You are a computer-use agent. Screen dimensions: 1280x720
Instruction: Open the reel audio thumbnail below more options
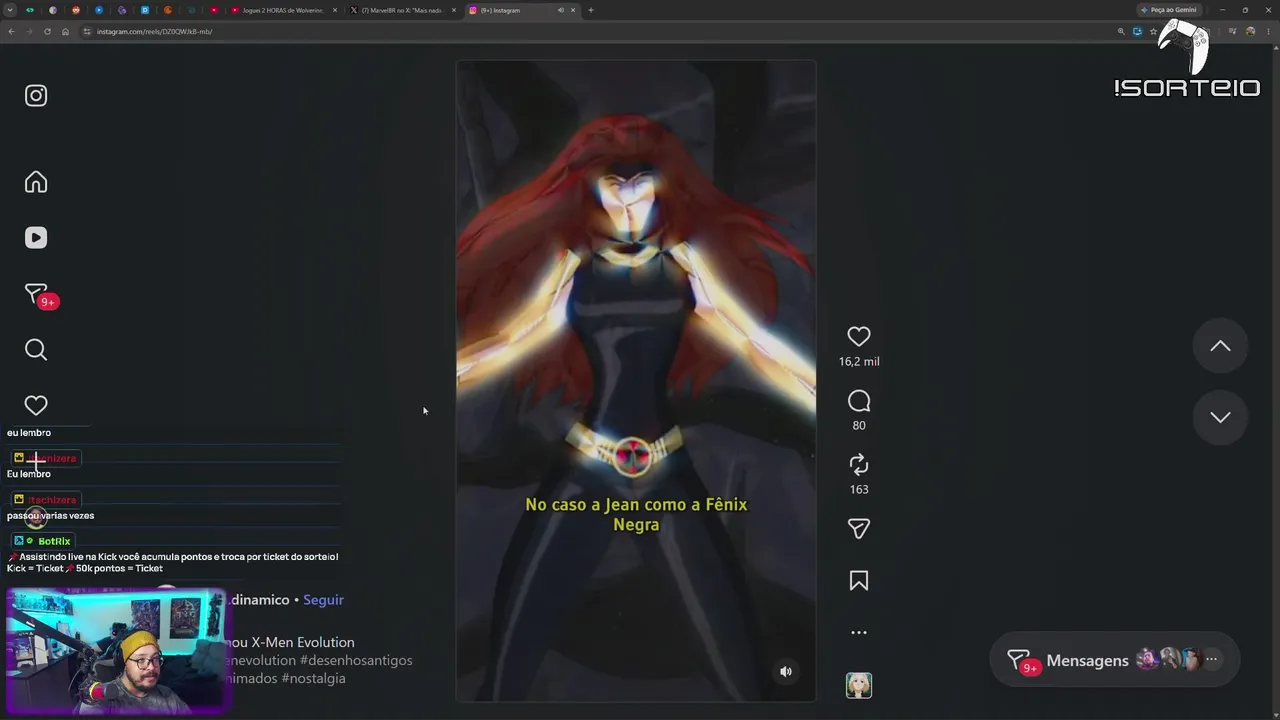[859, 685]
